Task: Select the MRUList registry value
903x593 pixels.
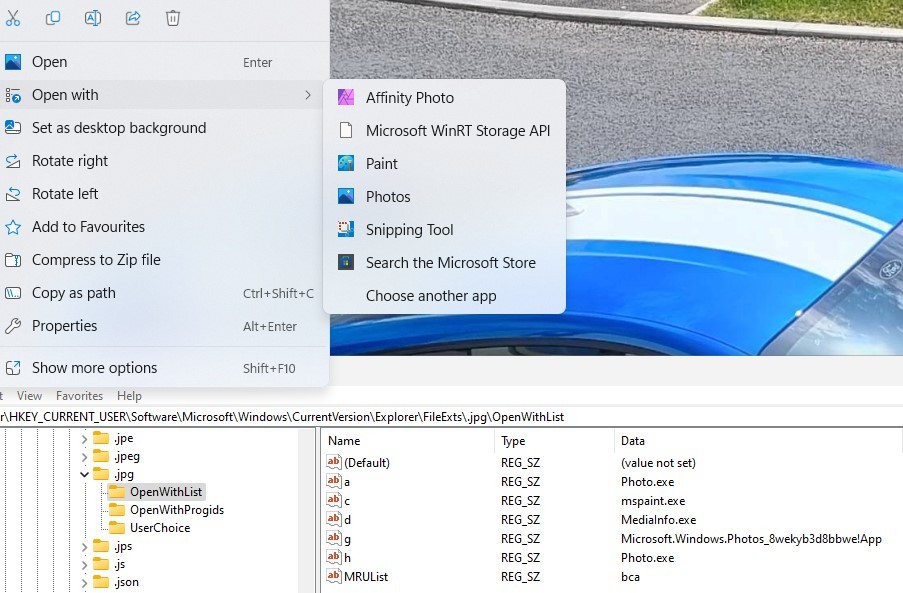Action: point(365,576)
